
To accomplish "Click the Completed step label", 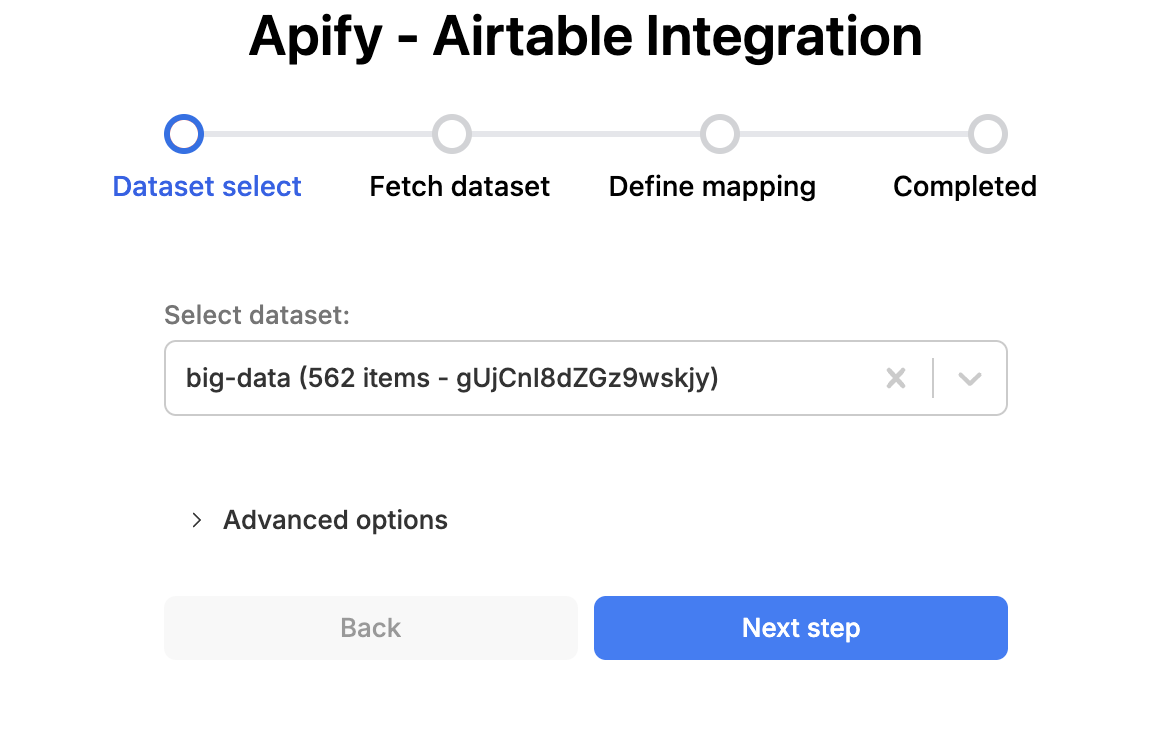I will (x=964, y=186).
